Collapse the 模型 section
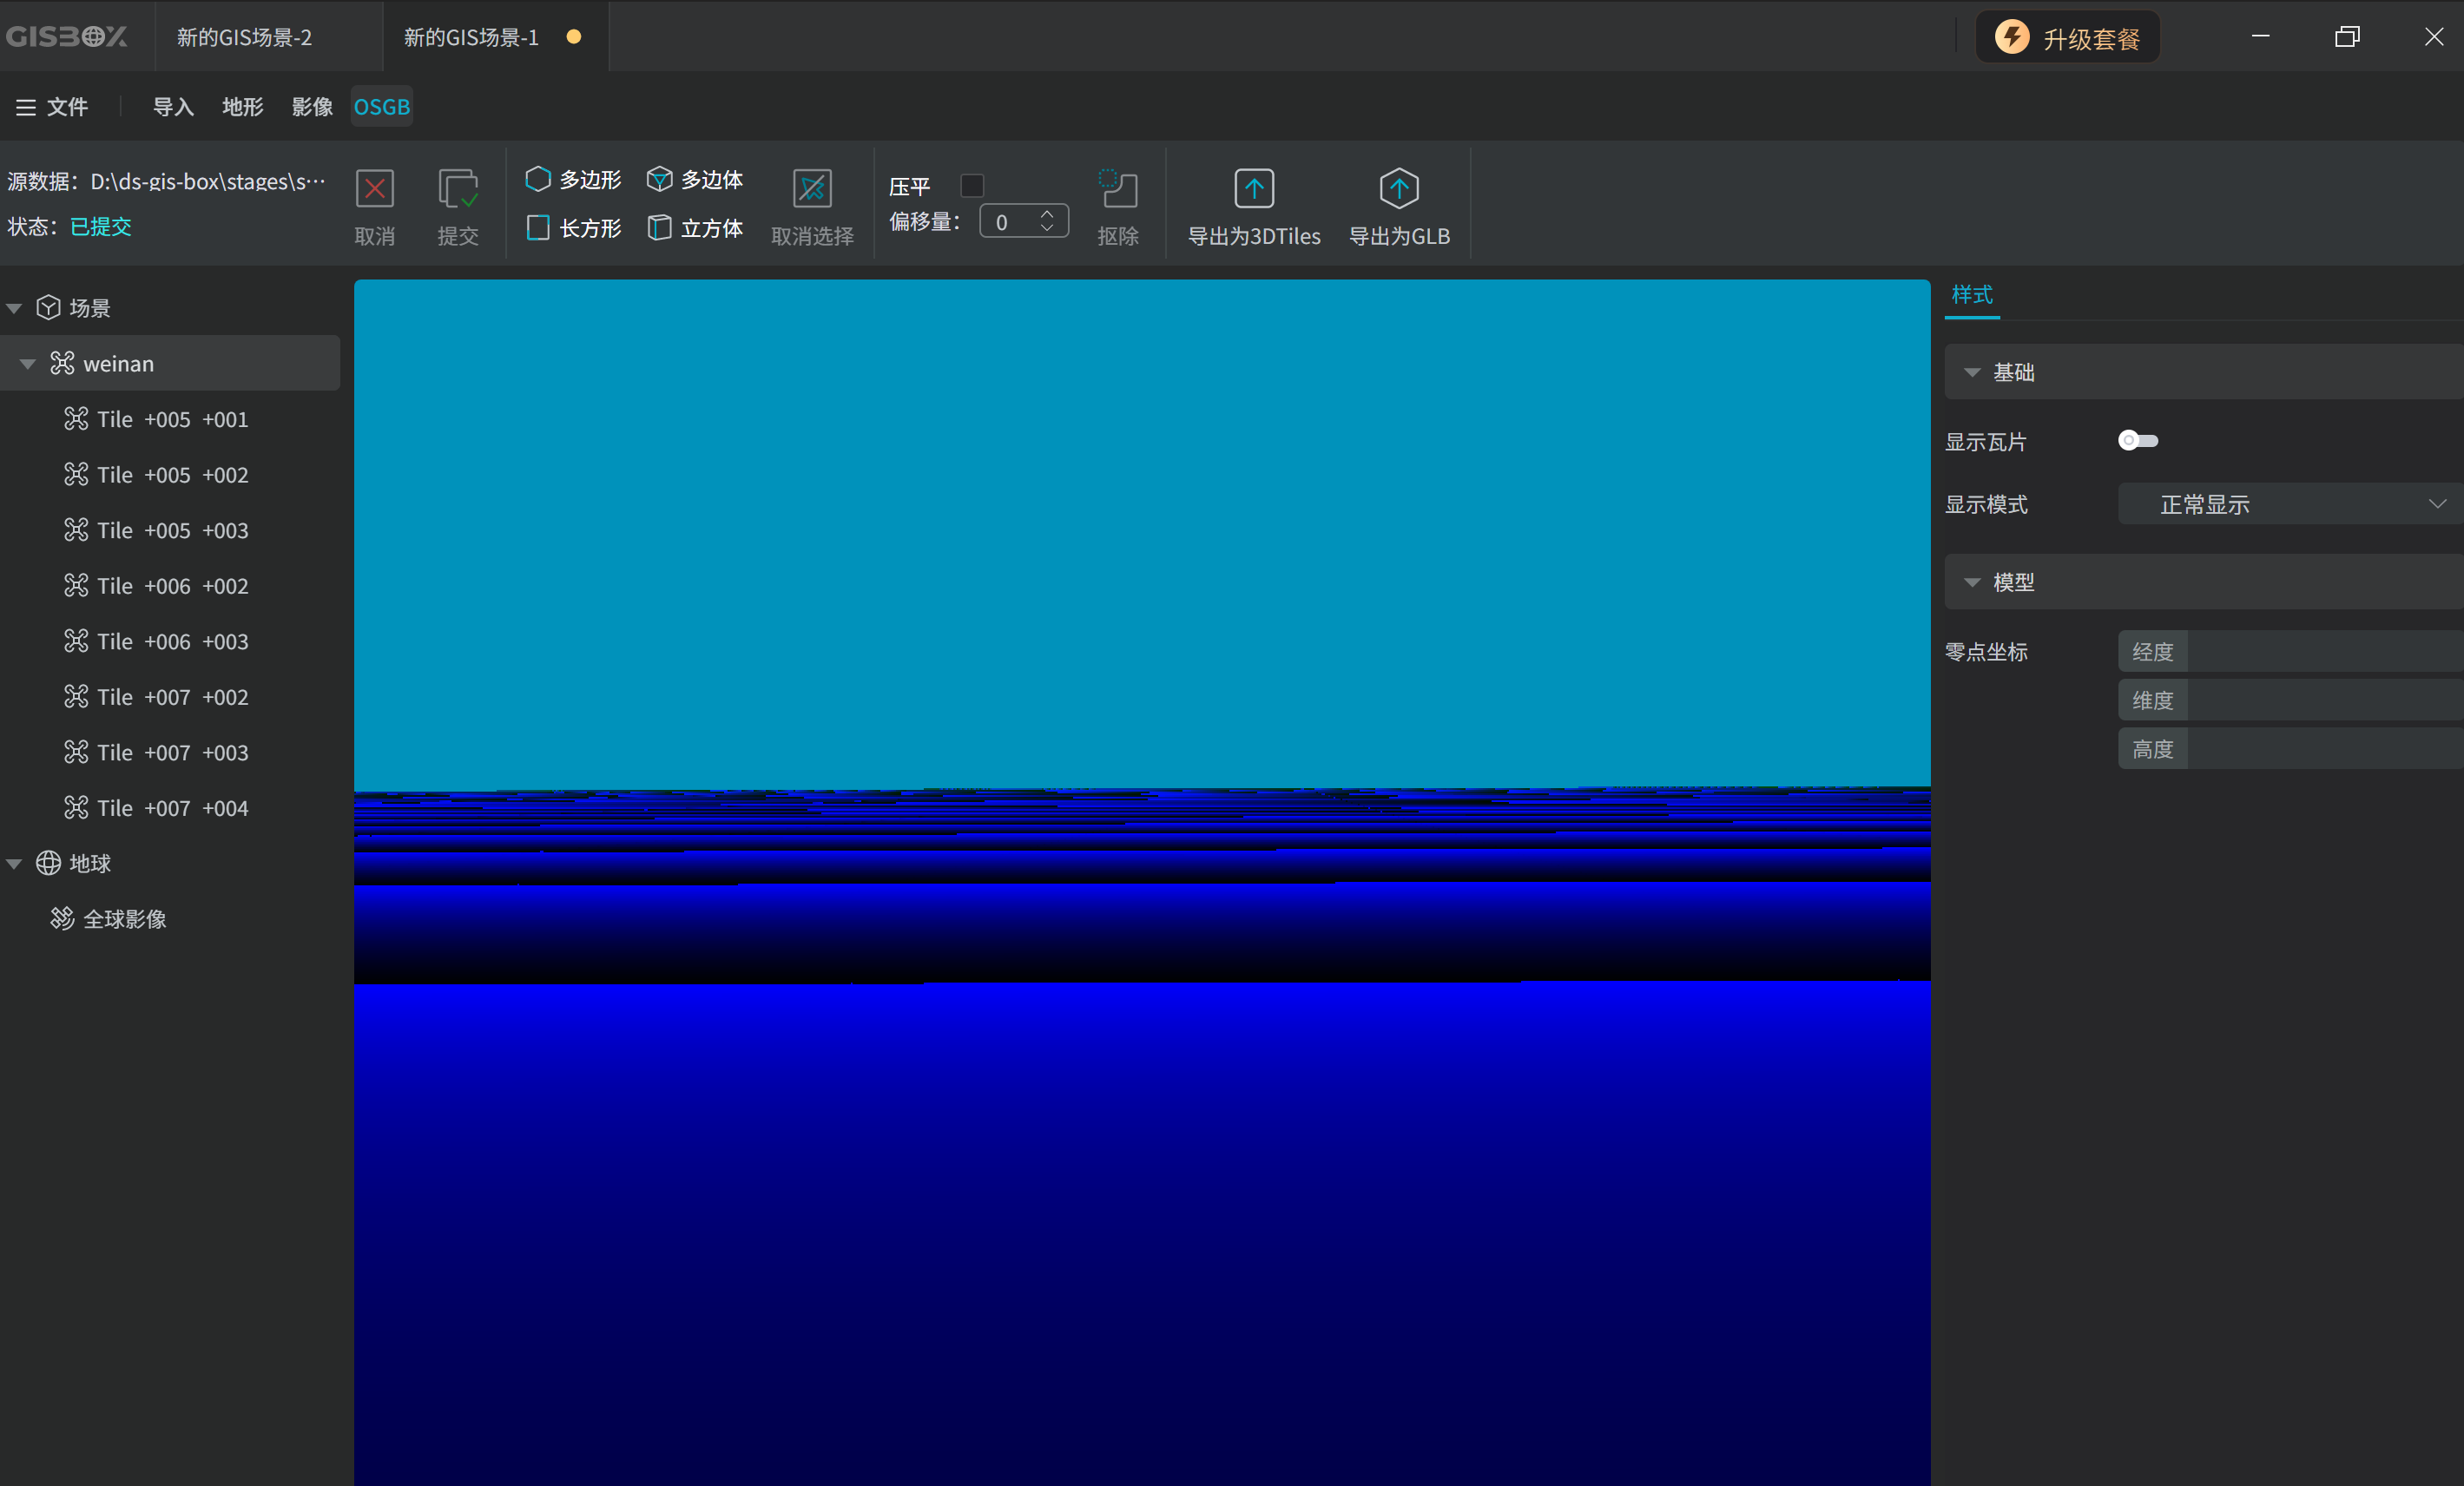This screenshot has width=2464, height=1486. [1972, 582]
